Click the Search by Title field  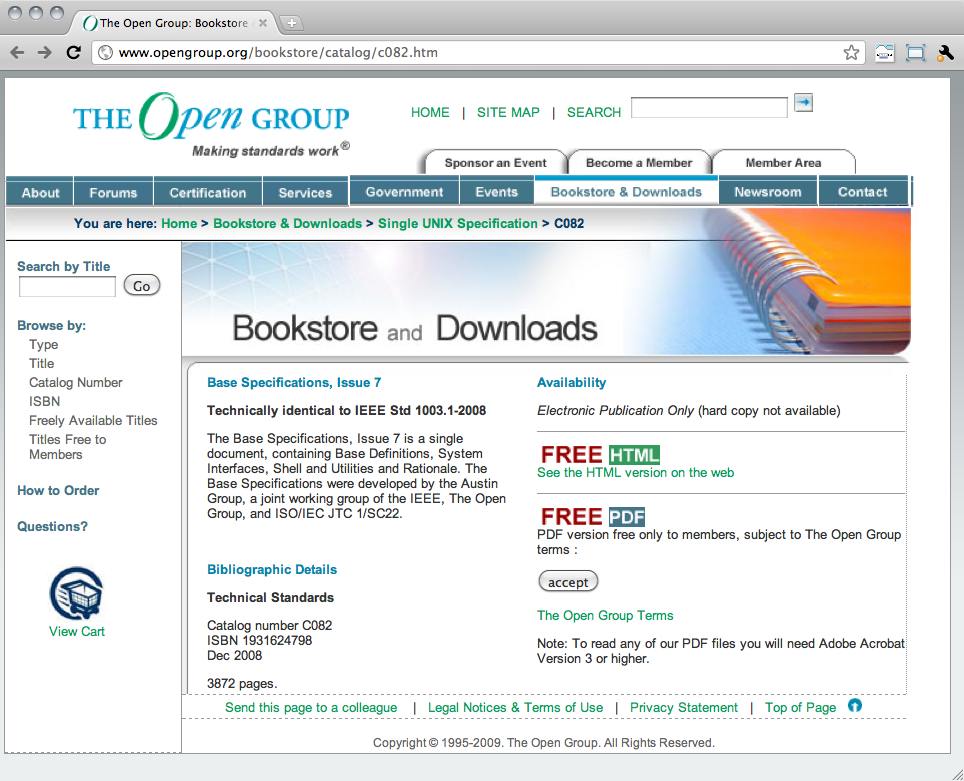[x=67, y=287]
